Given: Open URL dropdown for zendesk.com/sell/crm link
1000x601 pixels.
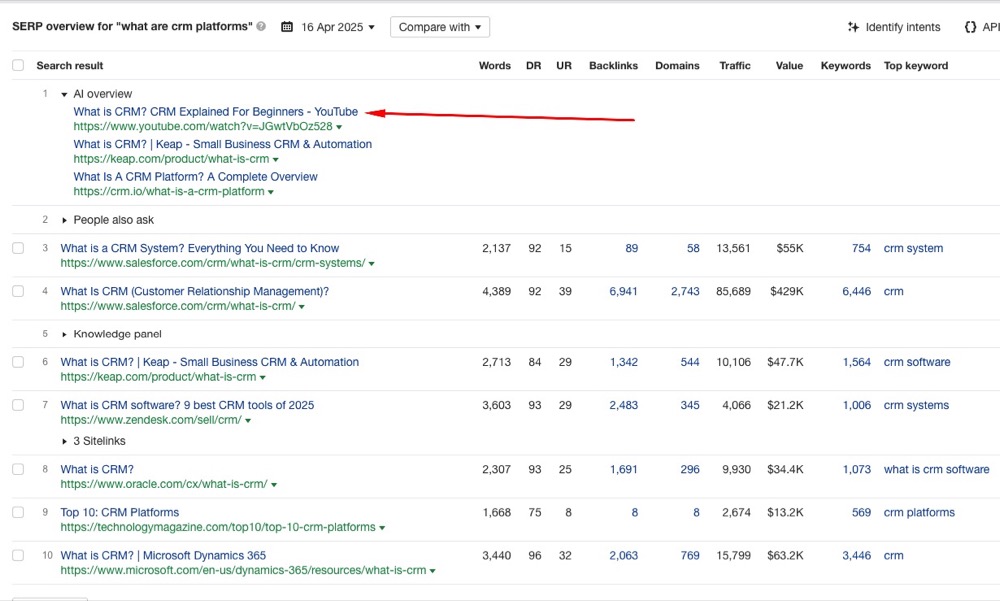Looking at the screenshot, I should coord(248,420).
